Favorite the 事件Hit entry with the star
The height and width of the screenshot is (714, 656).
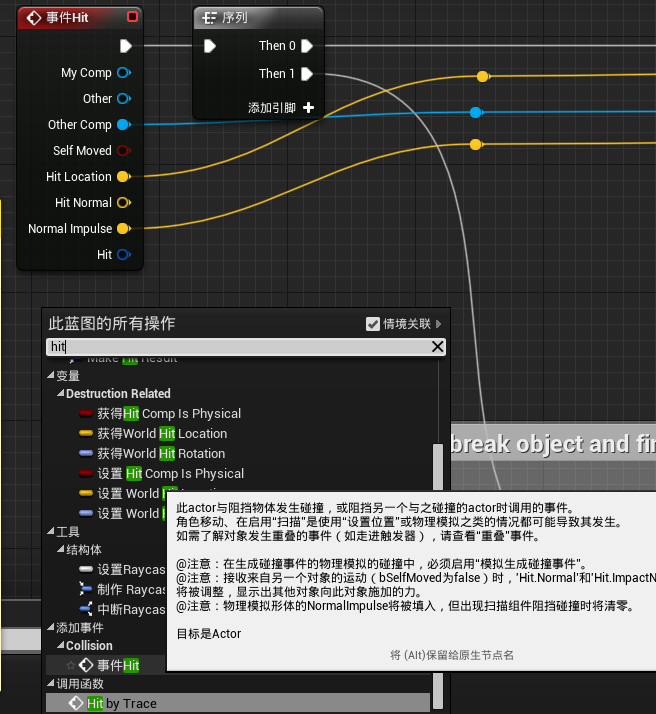click(71, 665)
